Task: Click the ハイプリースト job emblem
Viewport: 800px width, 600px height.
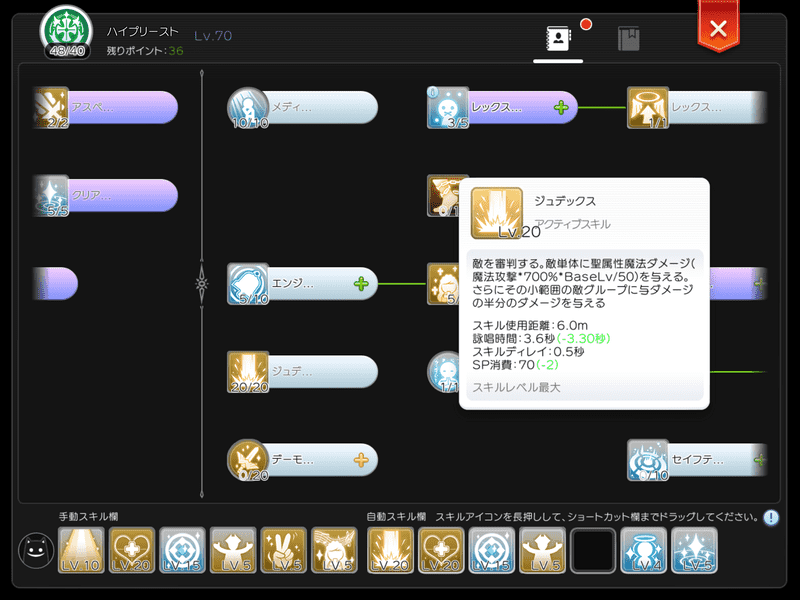Action: coord(66,32)
